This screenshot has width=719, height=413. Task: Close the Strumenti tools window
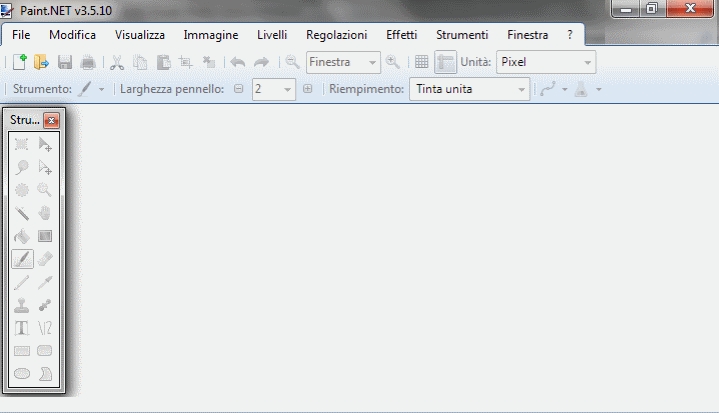(51, 121)
